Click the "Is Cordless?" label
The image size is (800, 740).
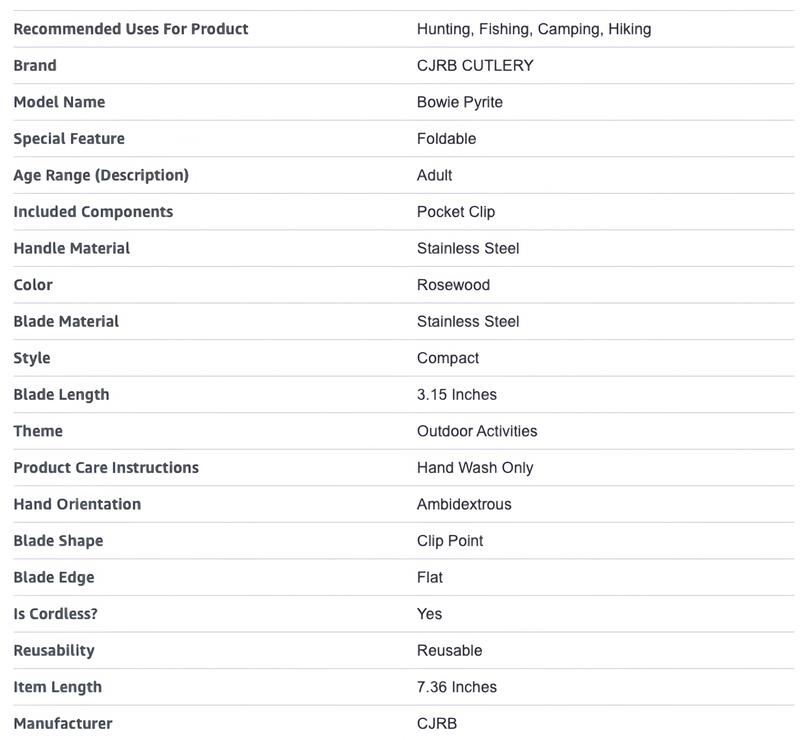click(57, 614)
